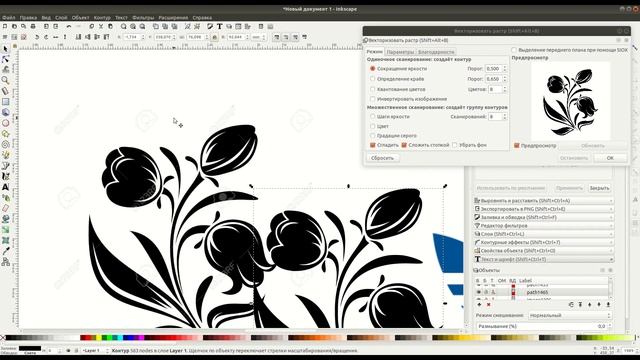Uncheck the Сложить стопкой checkbox
Viewport: 640px width, 360px height.
[x=404, y=145]
